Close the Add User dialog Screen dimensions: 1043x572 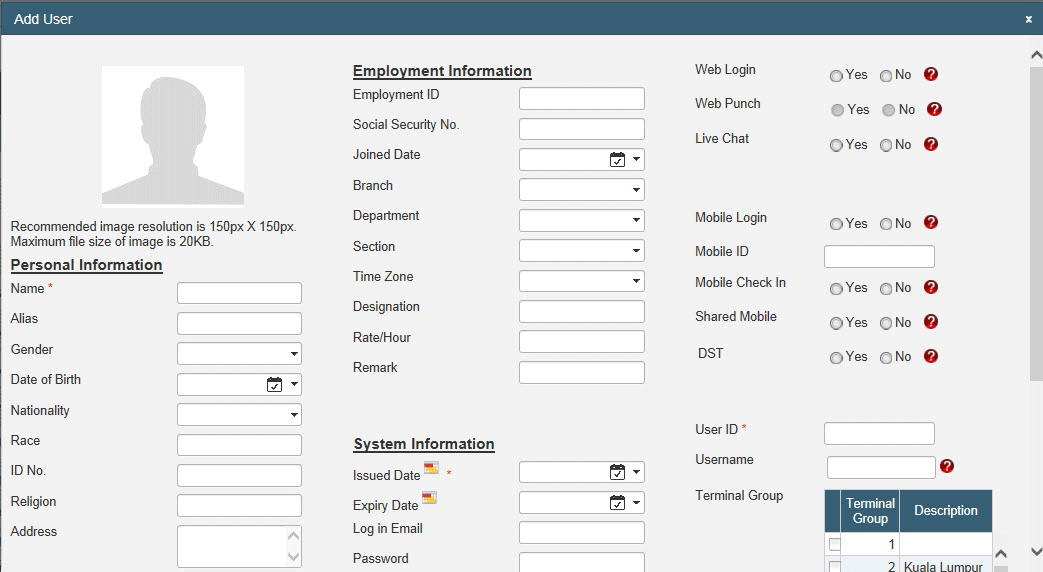click(1028, 19)
